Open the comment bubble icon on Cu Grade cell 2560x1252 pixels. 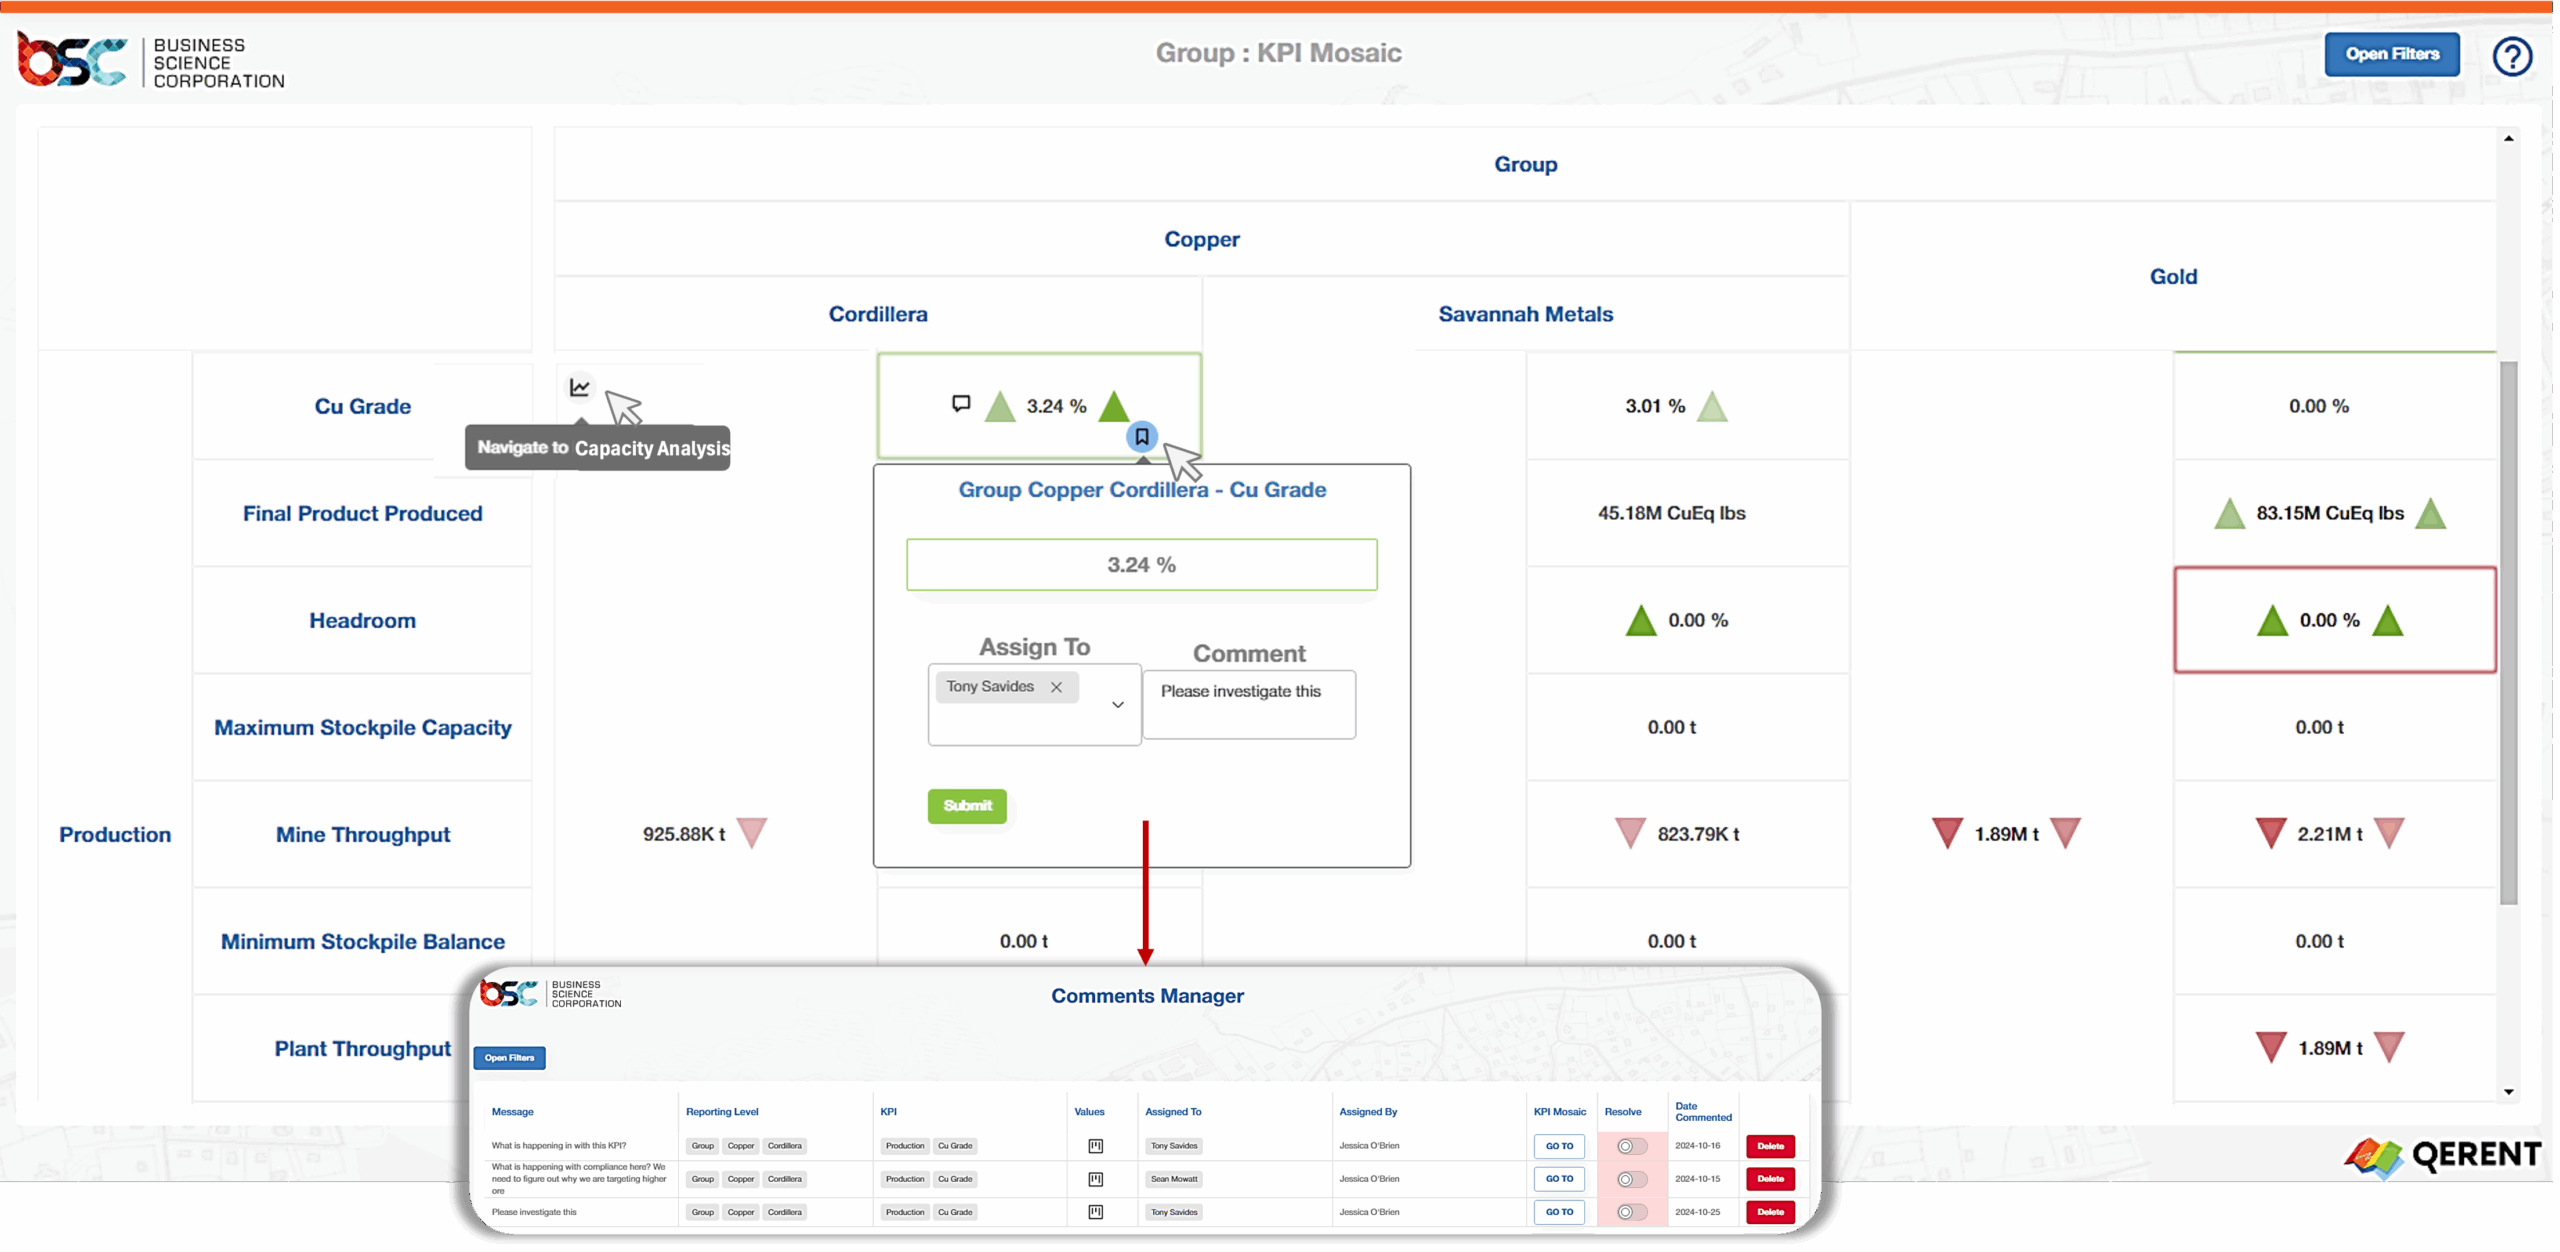960,404
